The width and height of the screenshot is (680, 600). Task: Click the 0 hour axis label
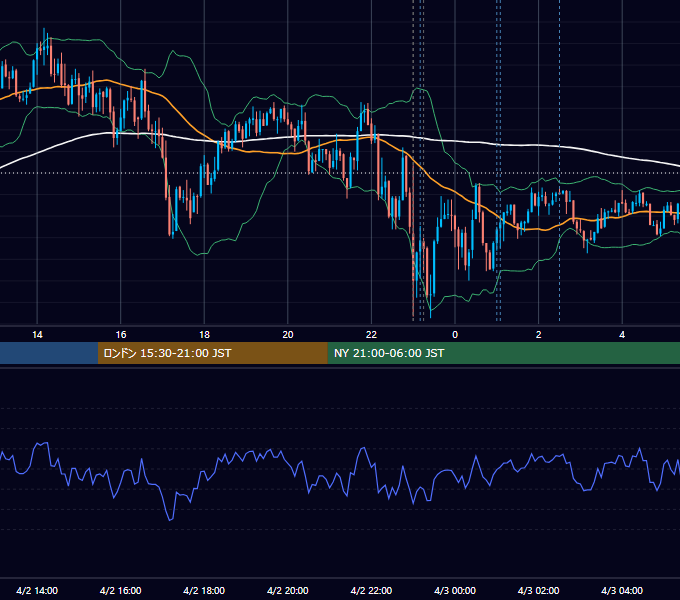click(455, 335)
